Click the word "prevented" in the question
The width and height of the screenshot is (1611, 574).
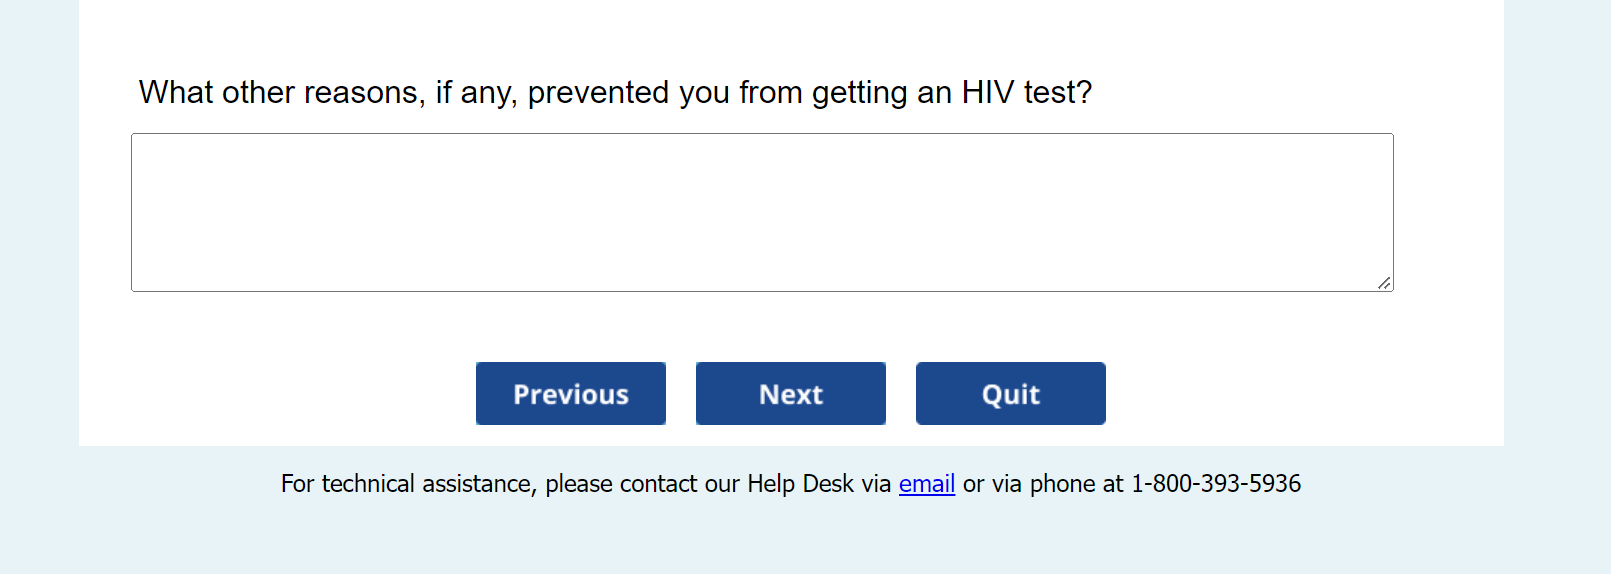[x=598, y=92]
